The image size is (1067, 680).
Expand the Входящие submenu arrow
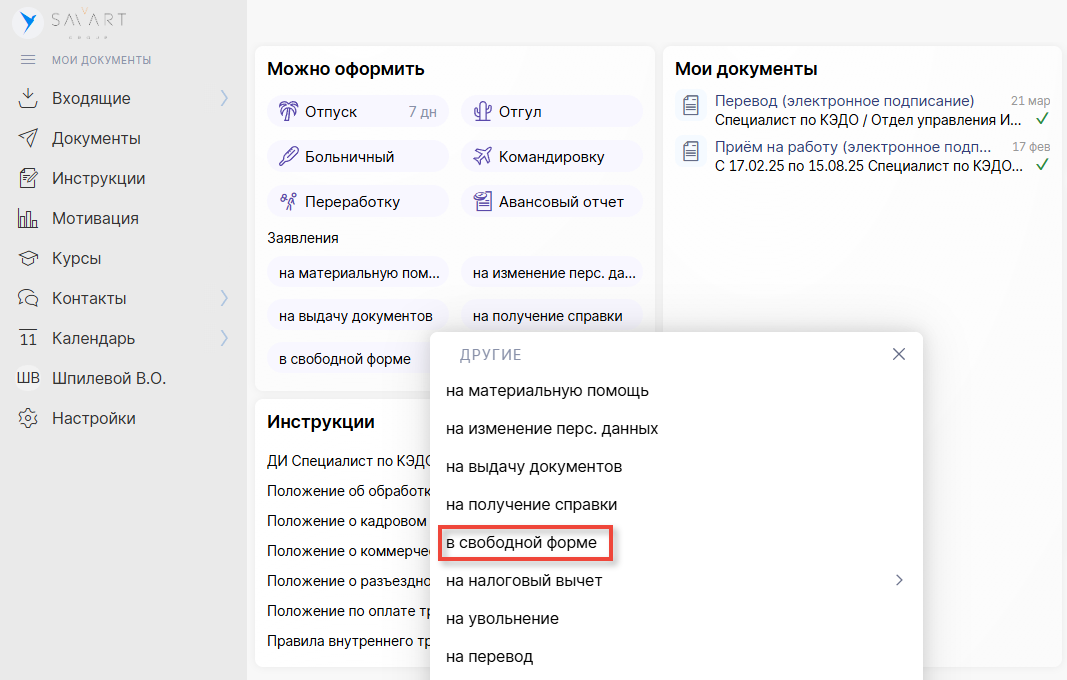pos(224,98)
